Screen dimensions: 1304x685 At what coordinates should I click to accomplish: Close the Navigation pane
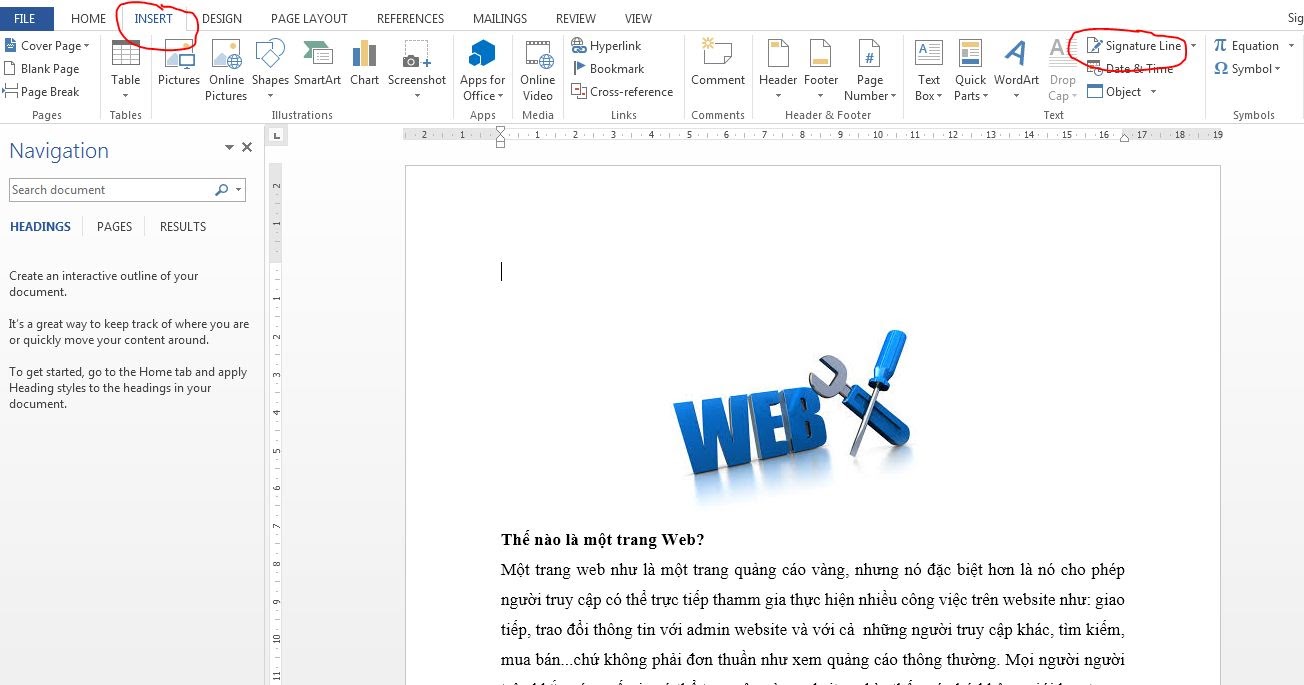[x=247, y=148]
